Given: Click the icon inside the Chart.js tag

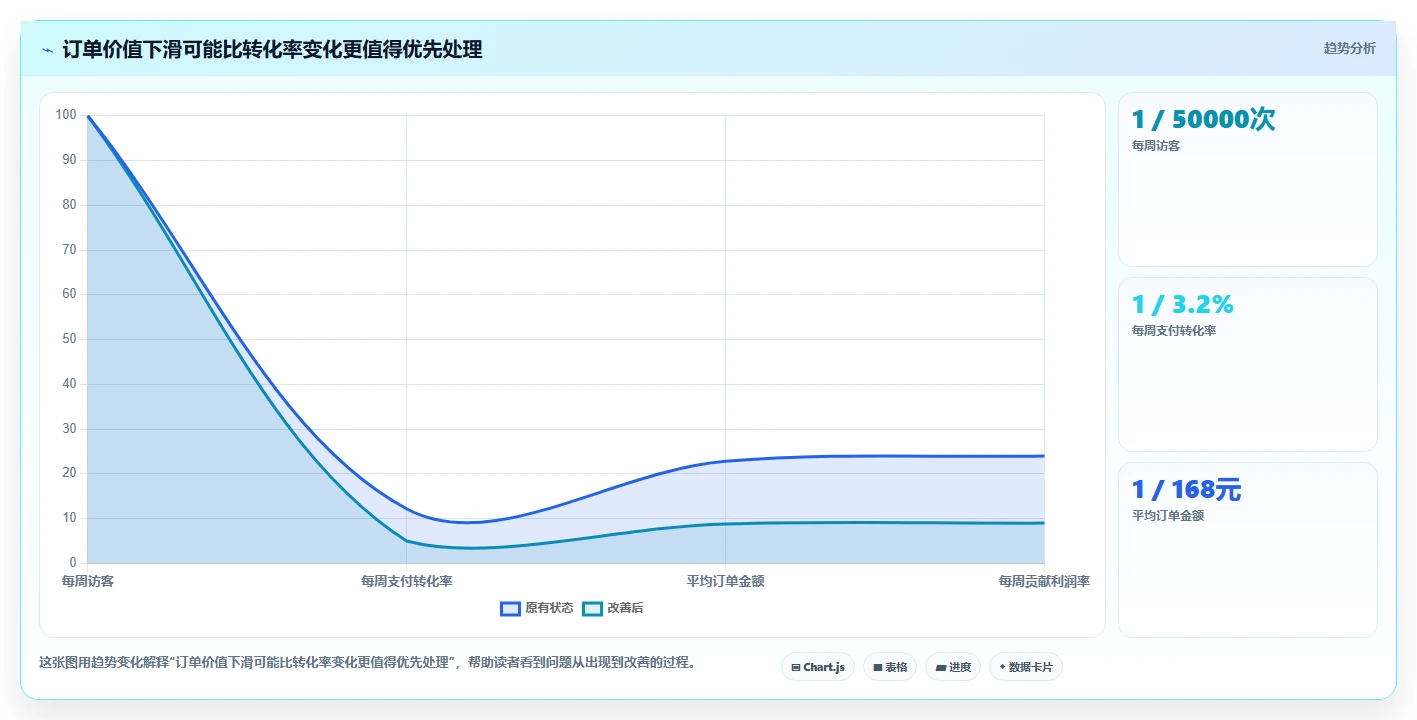Looking at the screenshot, I should (795, 667).
